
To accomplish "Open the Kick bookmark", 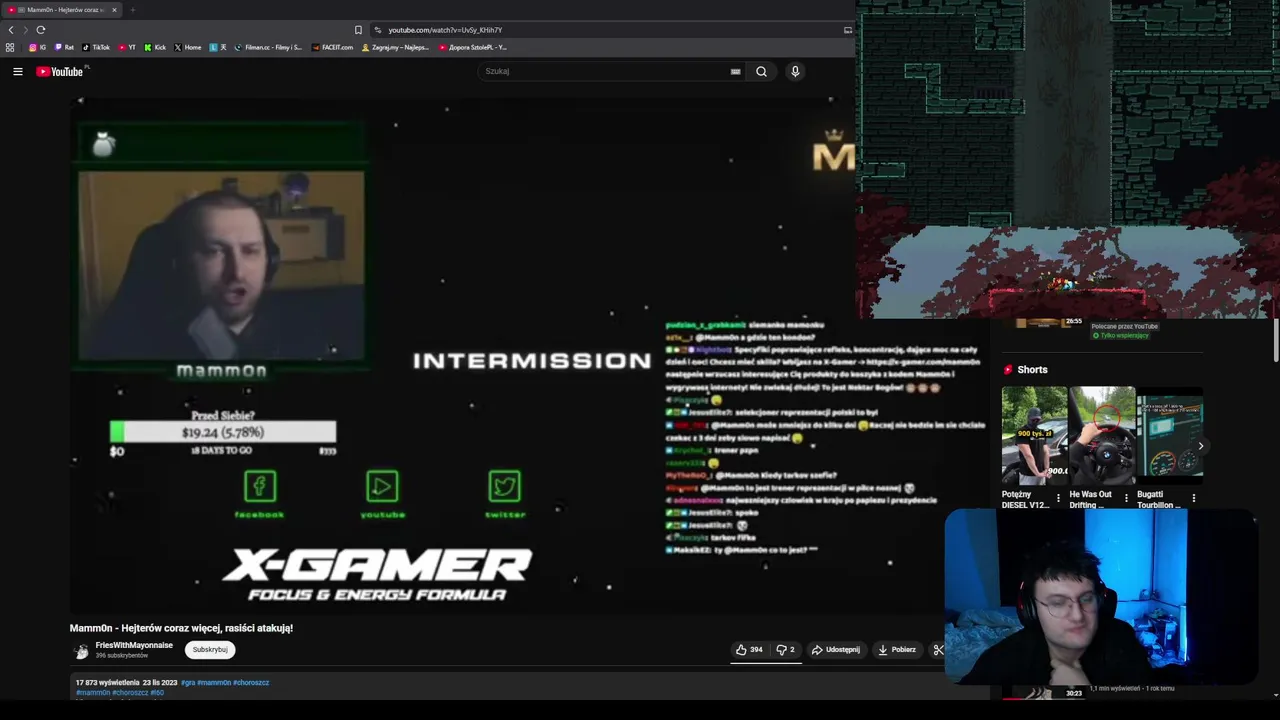I will coord(155,47).
